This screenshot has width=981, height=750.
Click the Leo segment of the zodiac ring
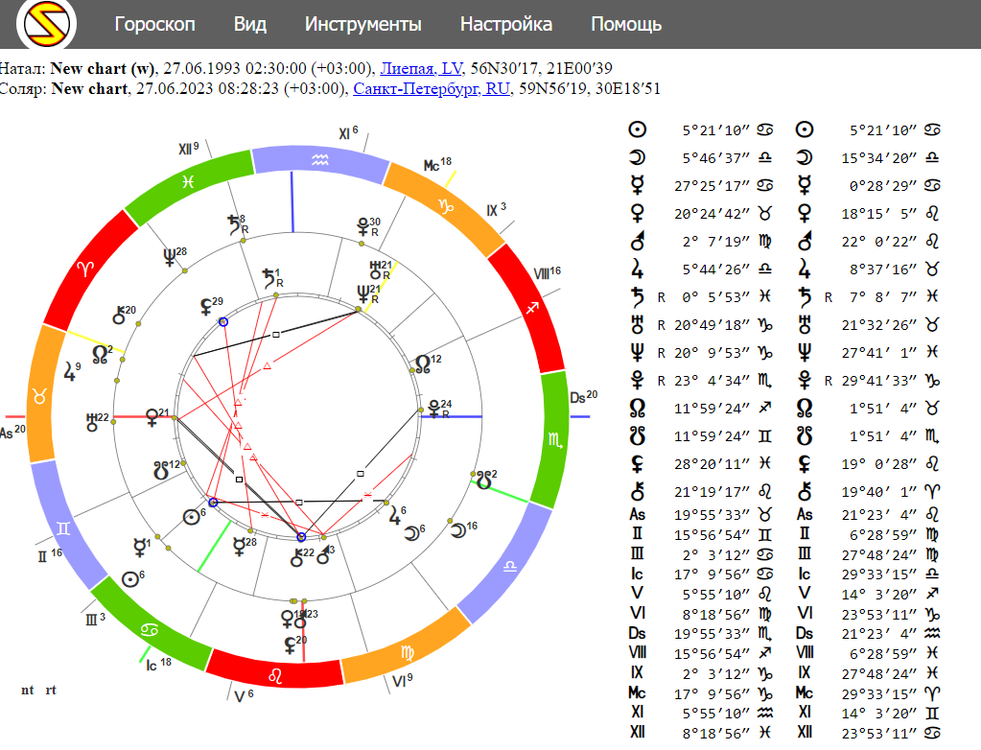[275, 675]
